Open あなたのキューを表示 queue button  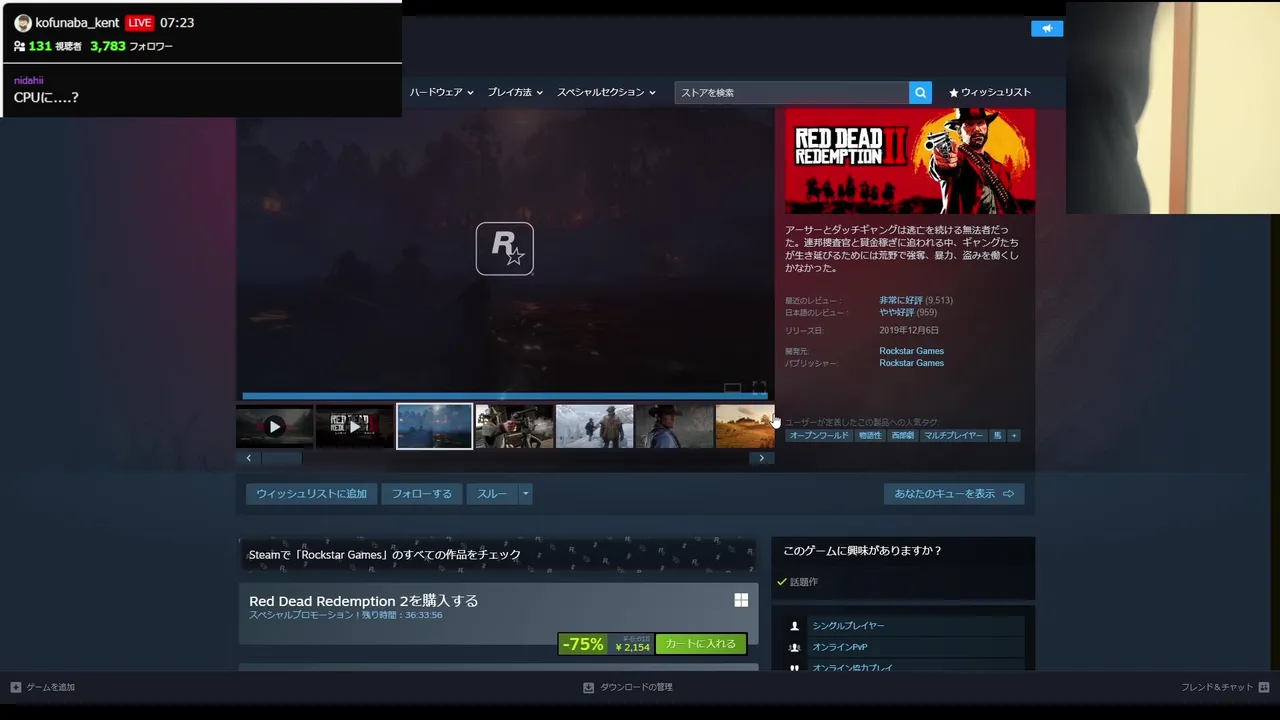click(x=954, y=494)
